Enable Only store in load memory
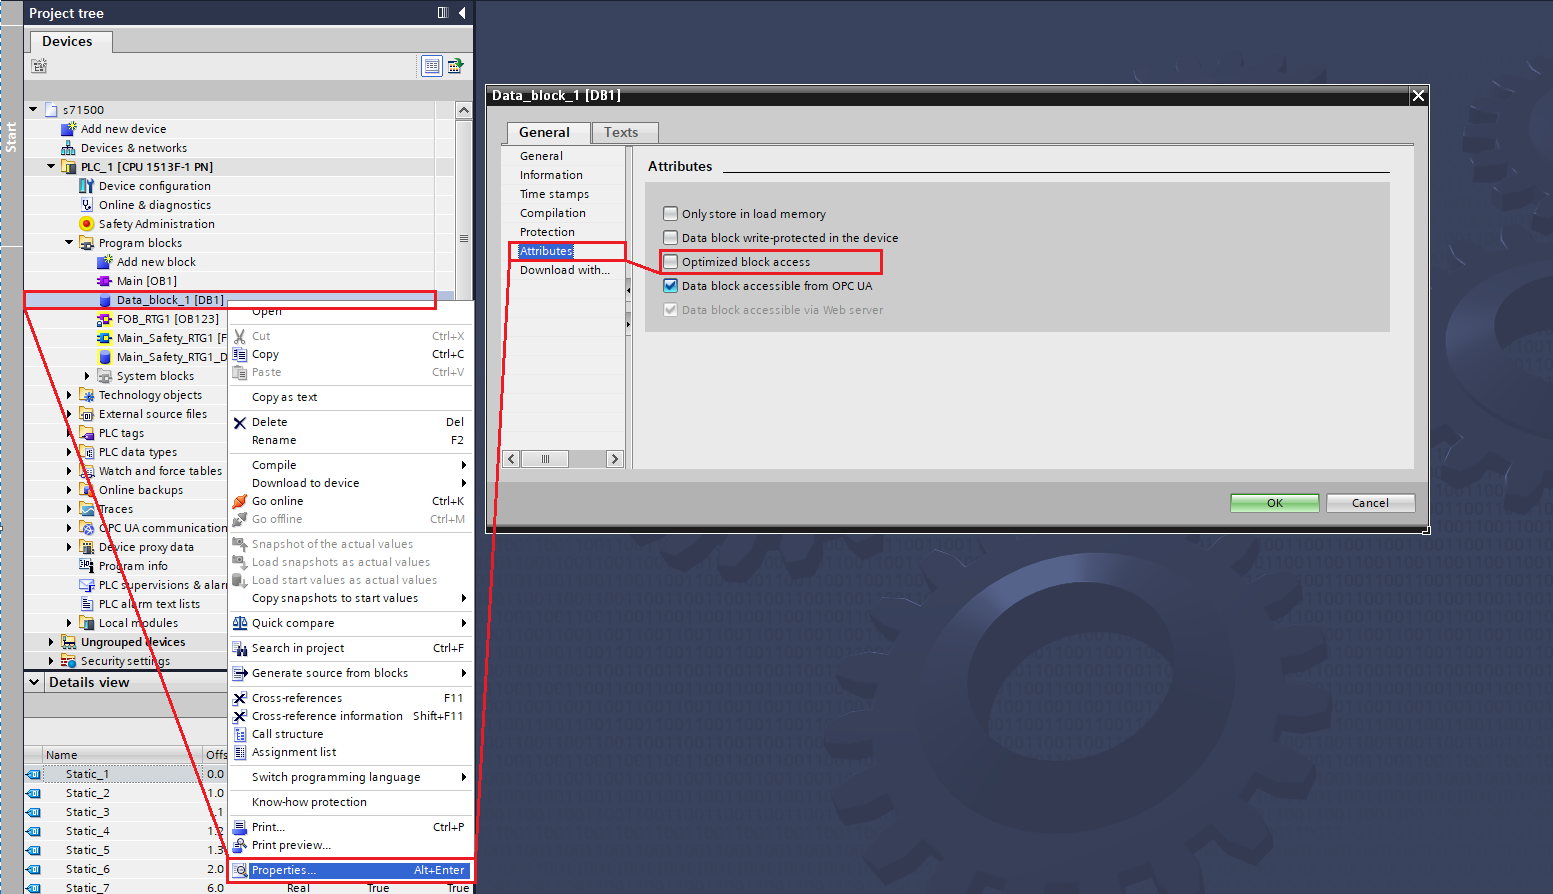 671,213
